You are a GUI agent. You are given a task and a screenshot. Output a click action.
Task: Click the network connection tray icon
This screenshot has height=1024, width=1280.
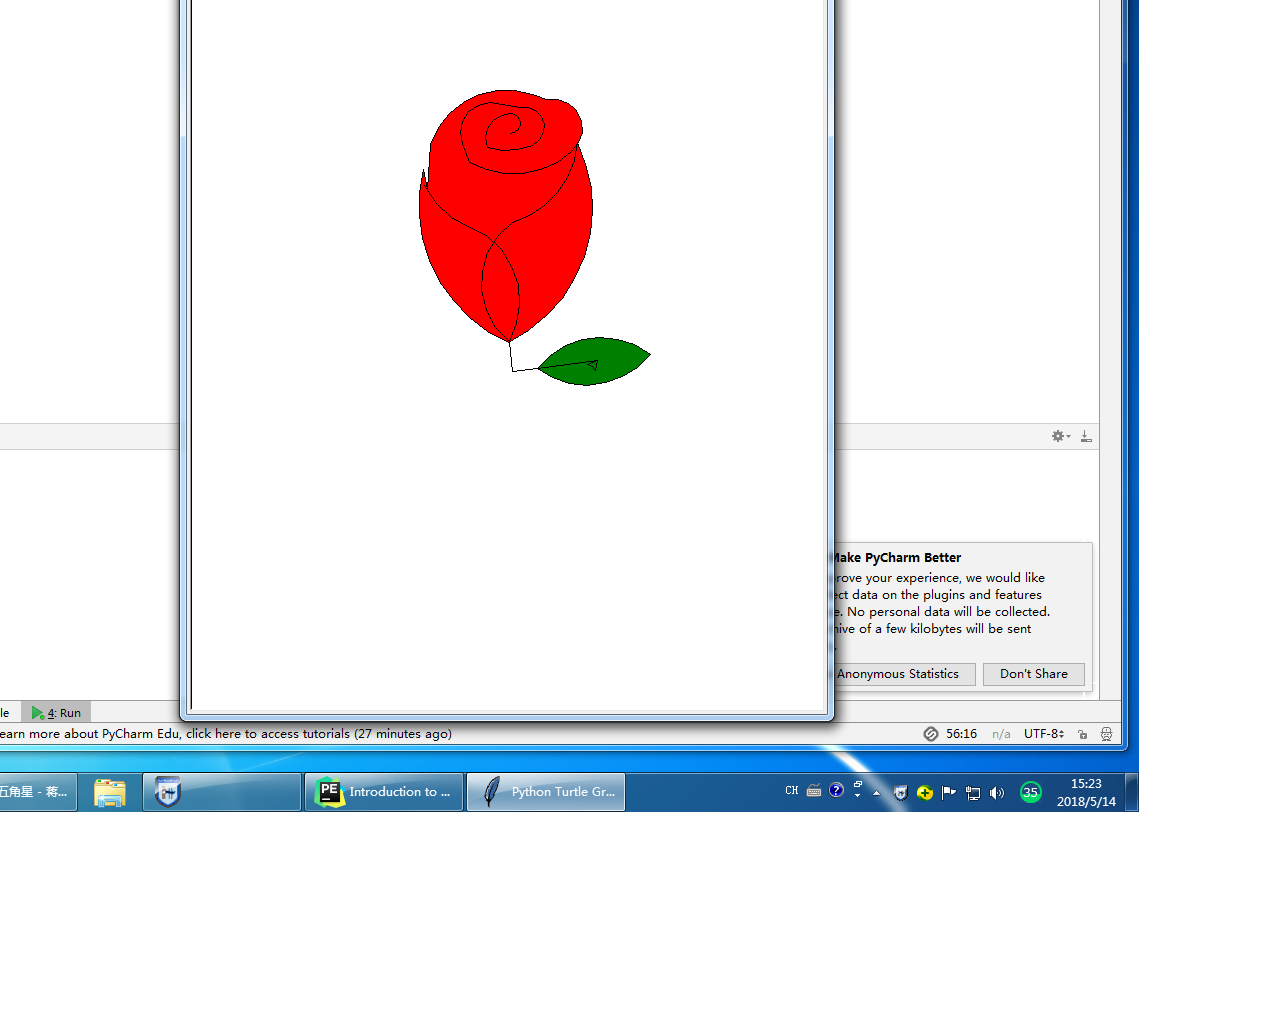click(x=973, y=793)
